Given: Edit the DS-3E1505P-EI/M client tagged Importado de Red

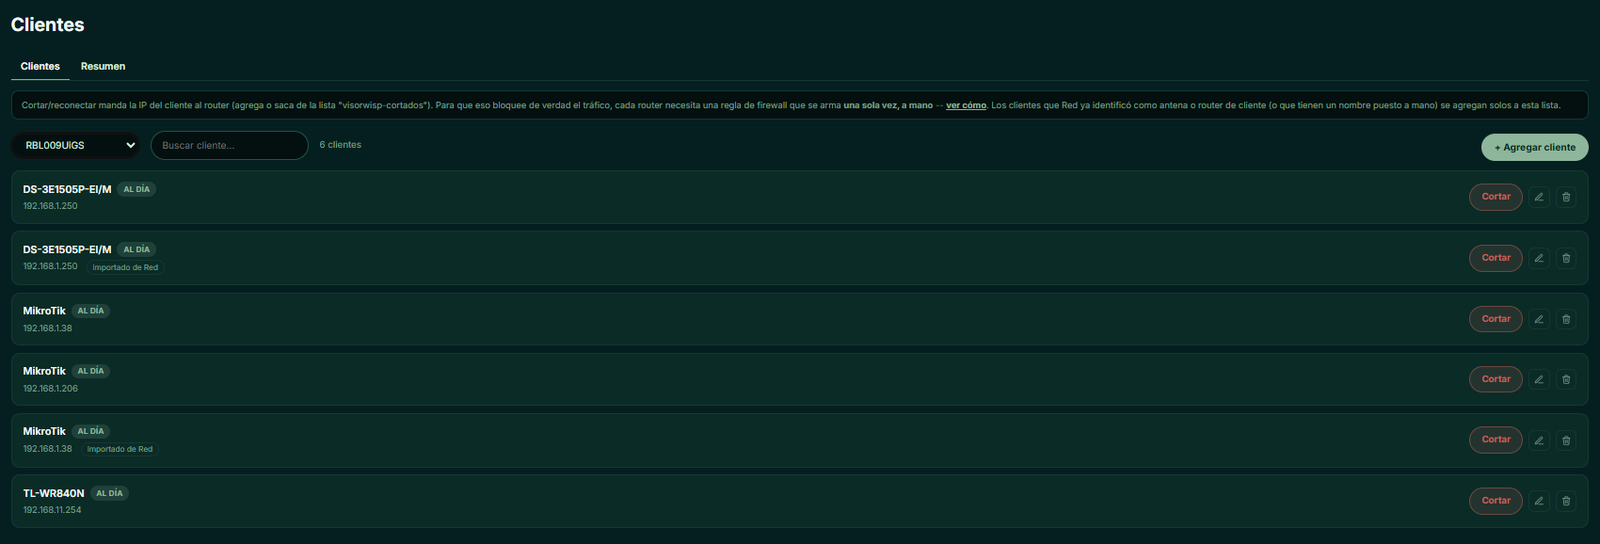Looking at the screenshot, I should click(x=1539, y=258).
